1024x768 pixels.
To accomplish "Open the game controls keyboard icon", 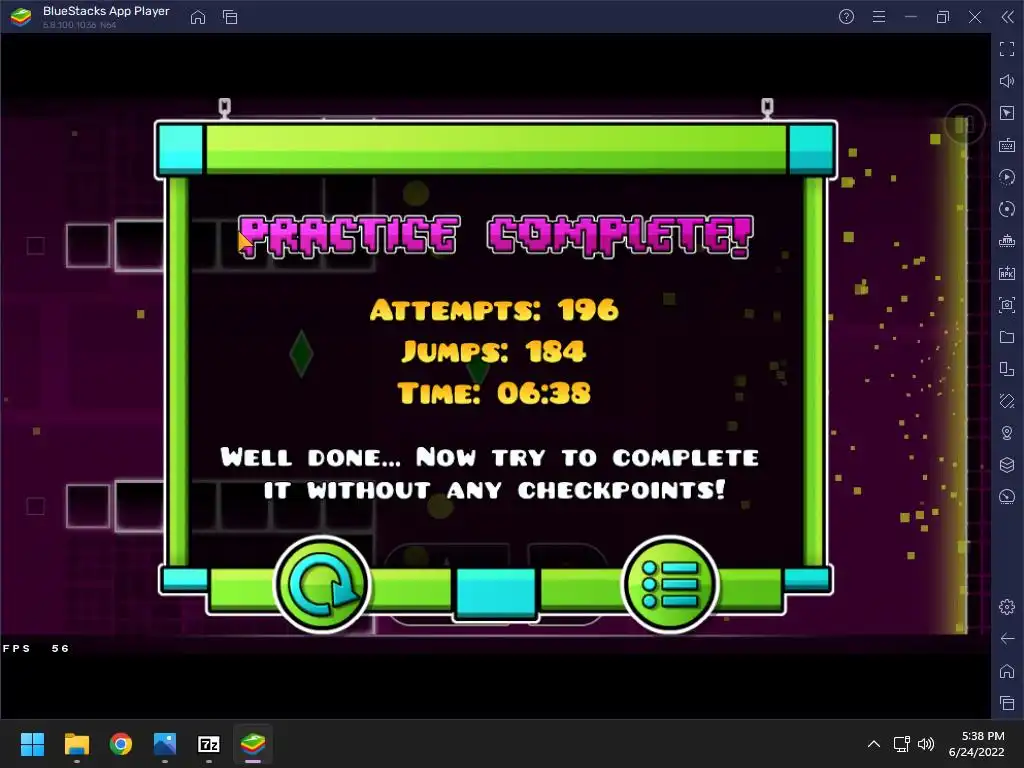I will [1007, 145].
